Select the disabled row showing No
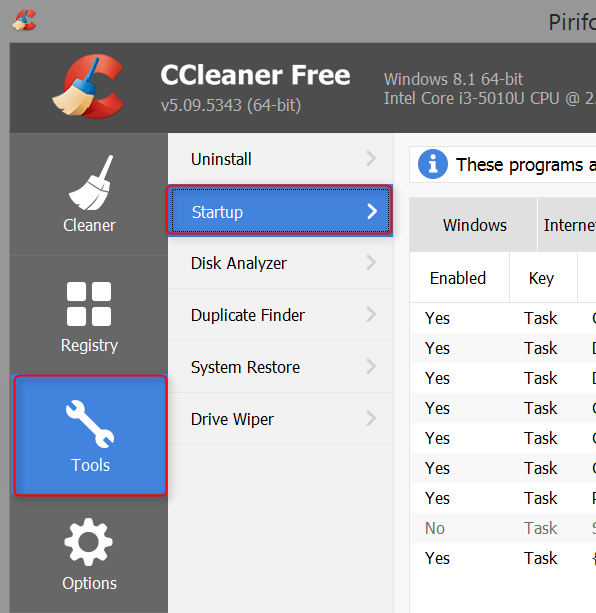The width and height of the screenshot is (596, 613). pos(503,528)
